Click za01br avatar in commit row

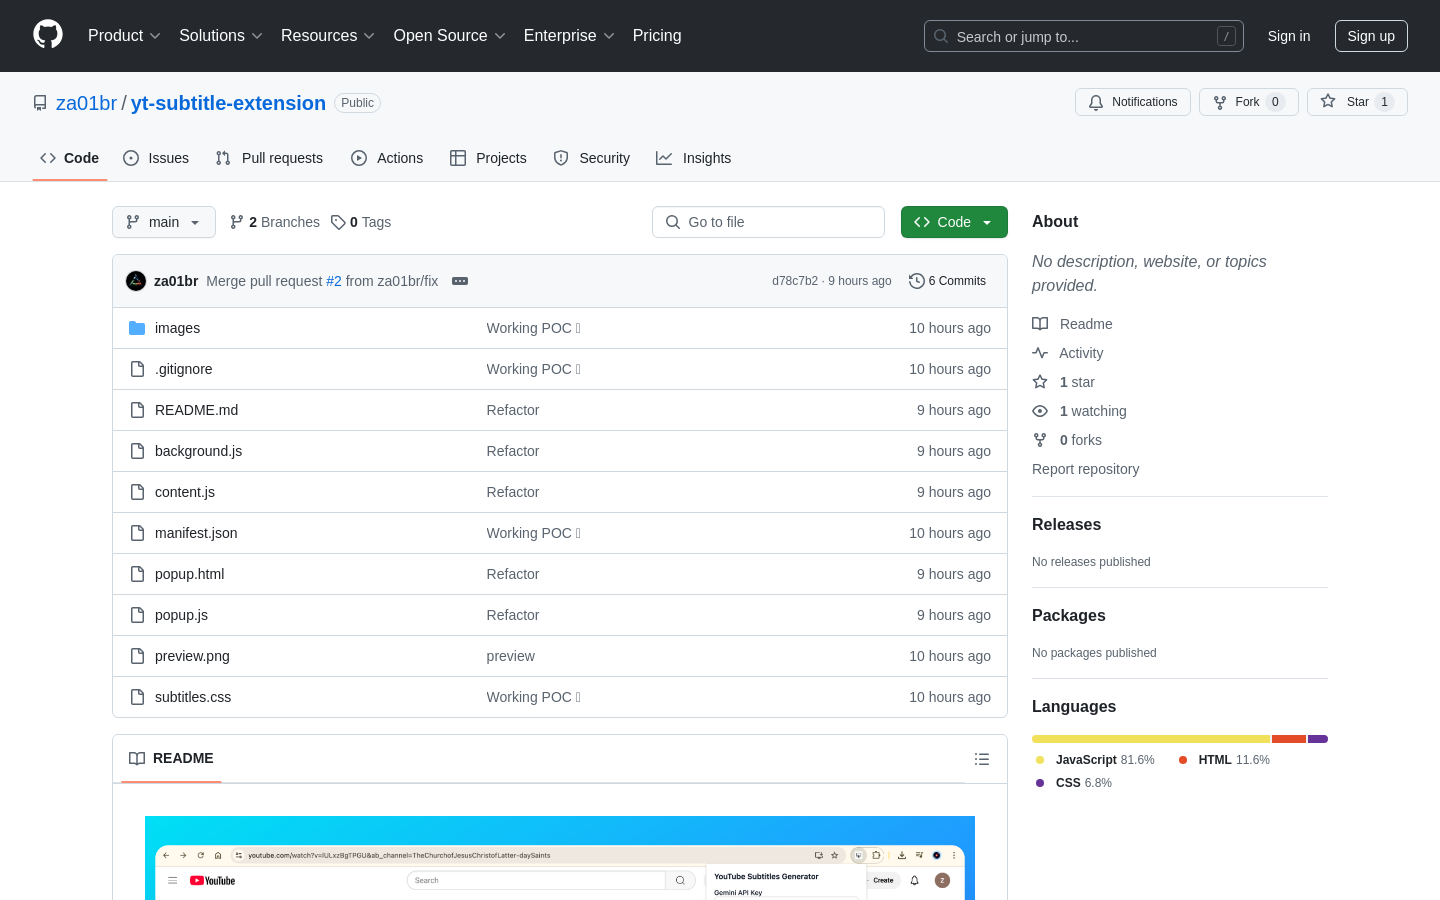coord(136,281)
